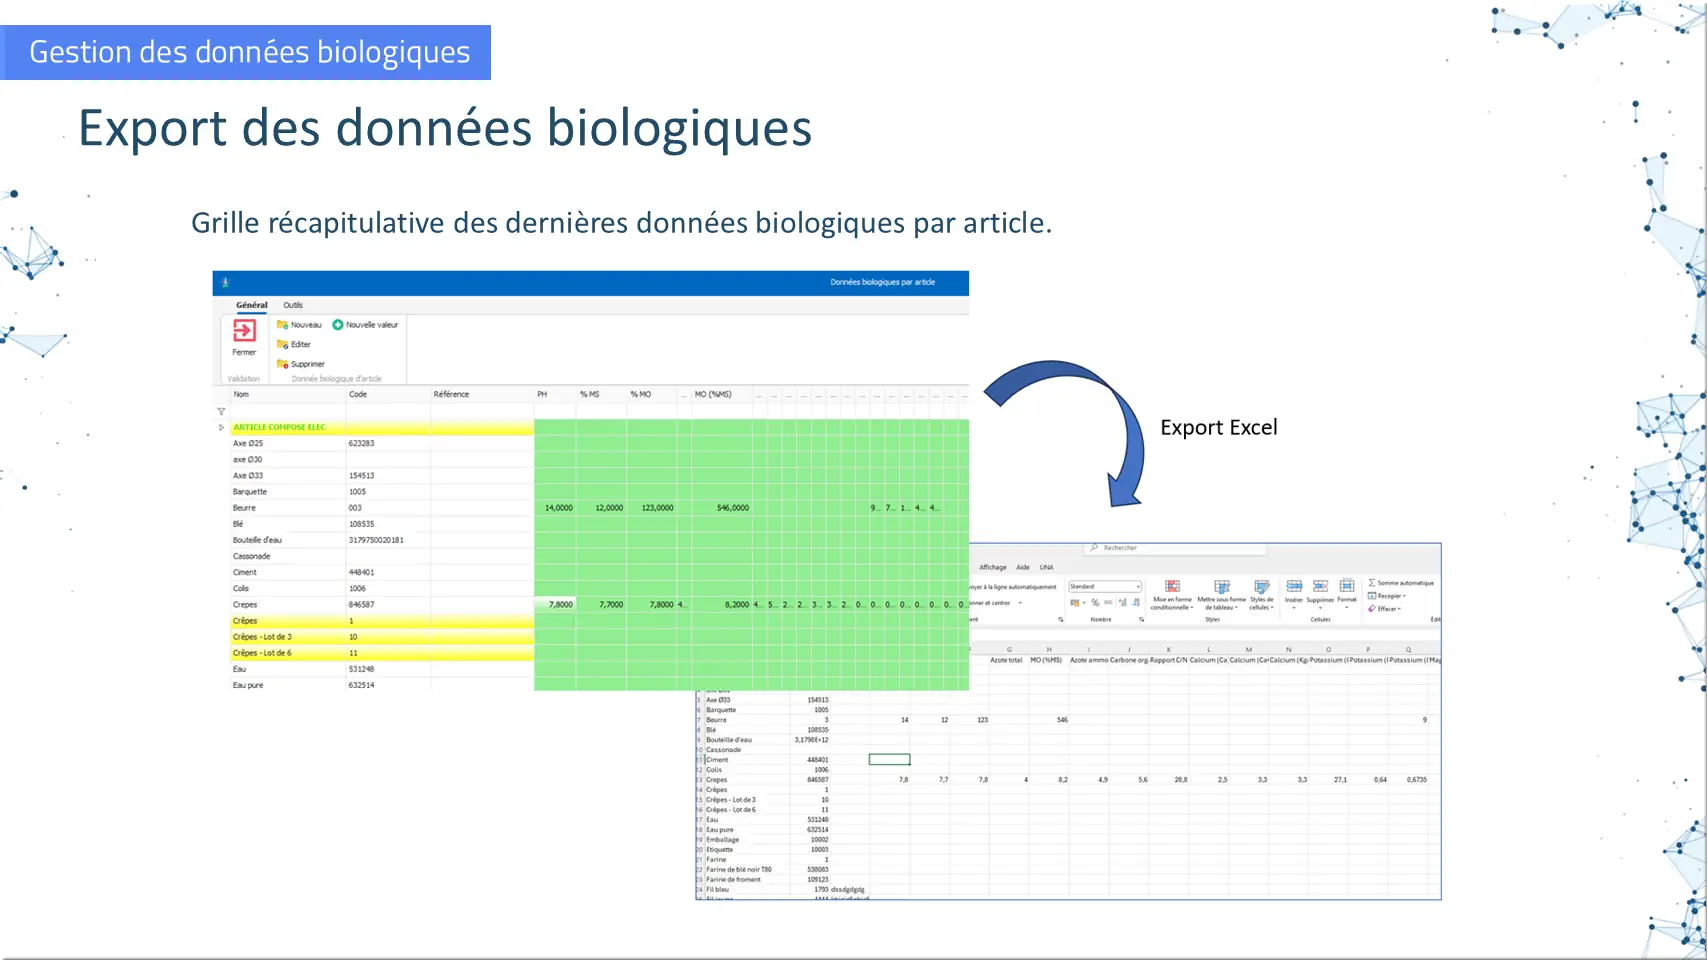The width and height of the screenshot is (1707, 960).
Task: Open the Styles de cellules dropdown
Action: point(1261,588)
